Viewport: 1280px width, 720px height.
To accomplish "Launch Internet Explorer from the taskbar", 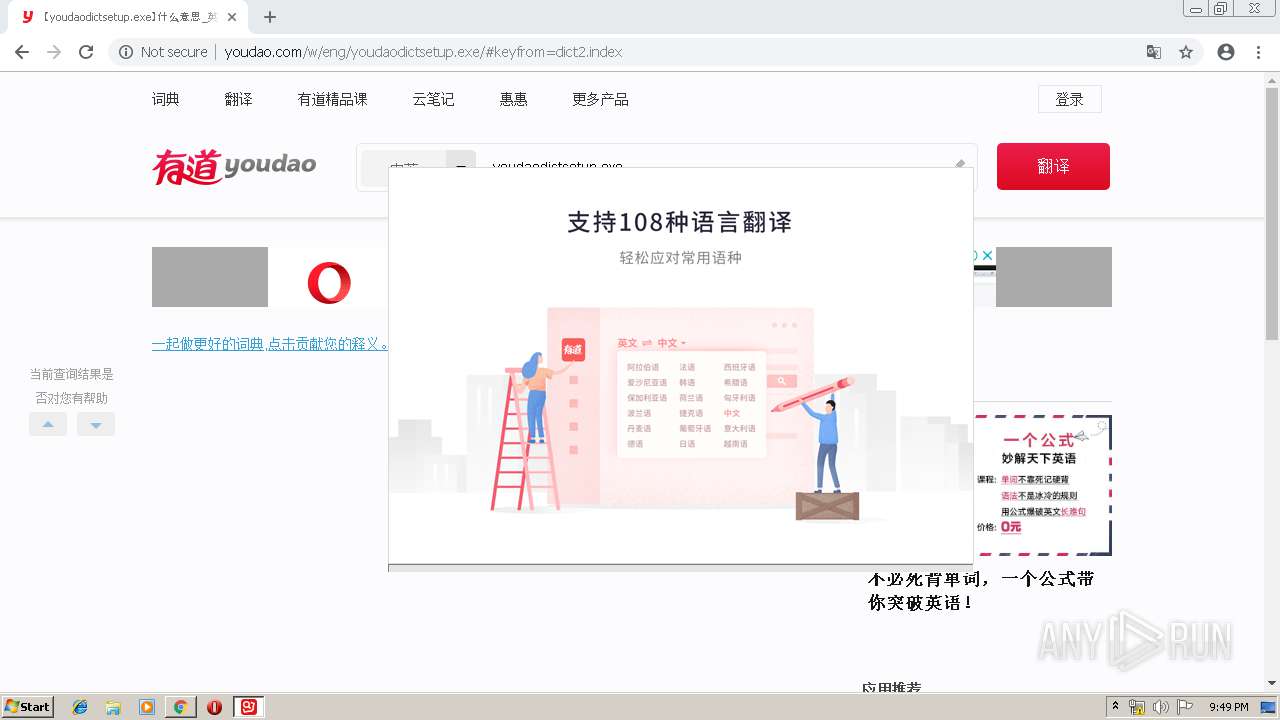I will [80, 707].
